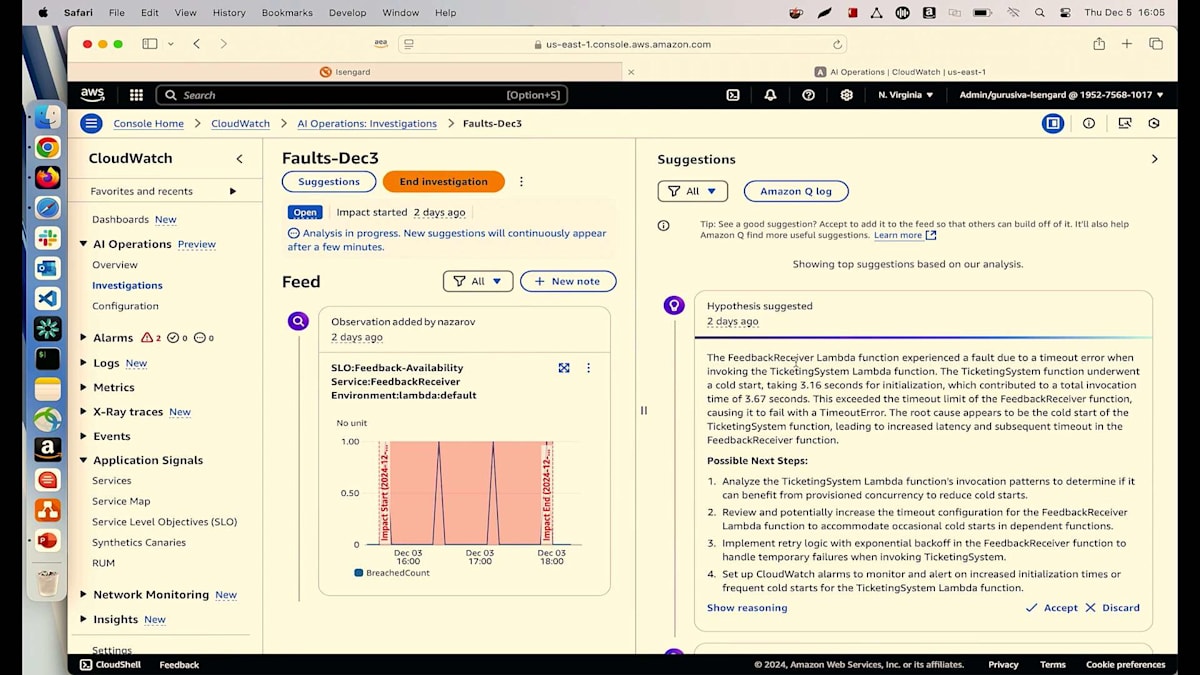Image resolution: width=1200 pixels, height=675 pixels.
Task: Toggle the Safari sidebar button
Action: (150, 44)
